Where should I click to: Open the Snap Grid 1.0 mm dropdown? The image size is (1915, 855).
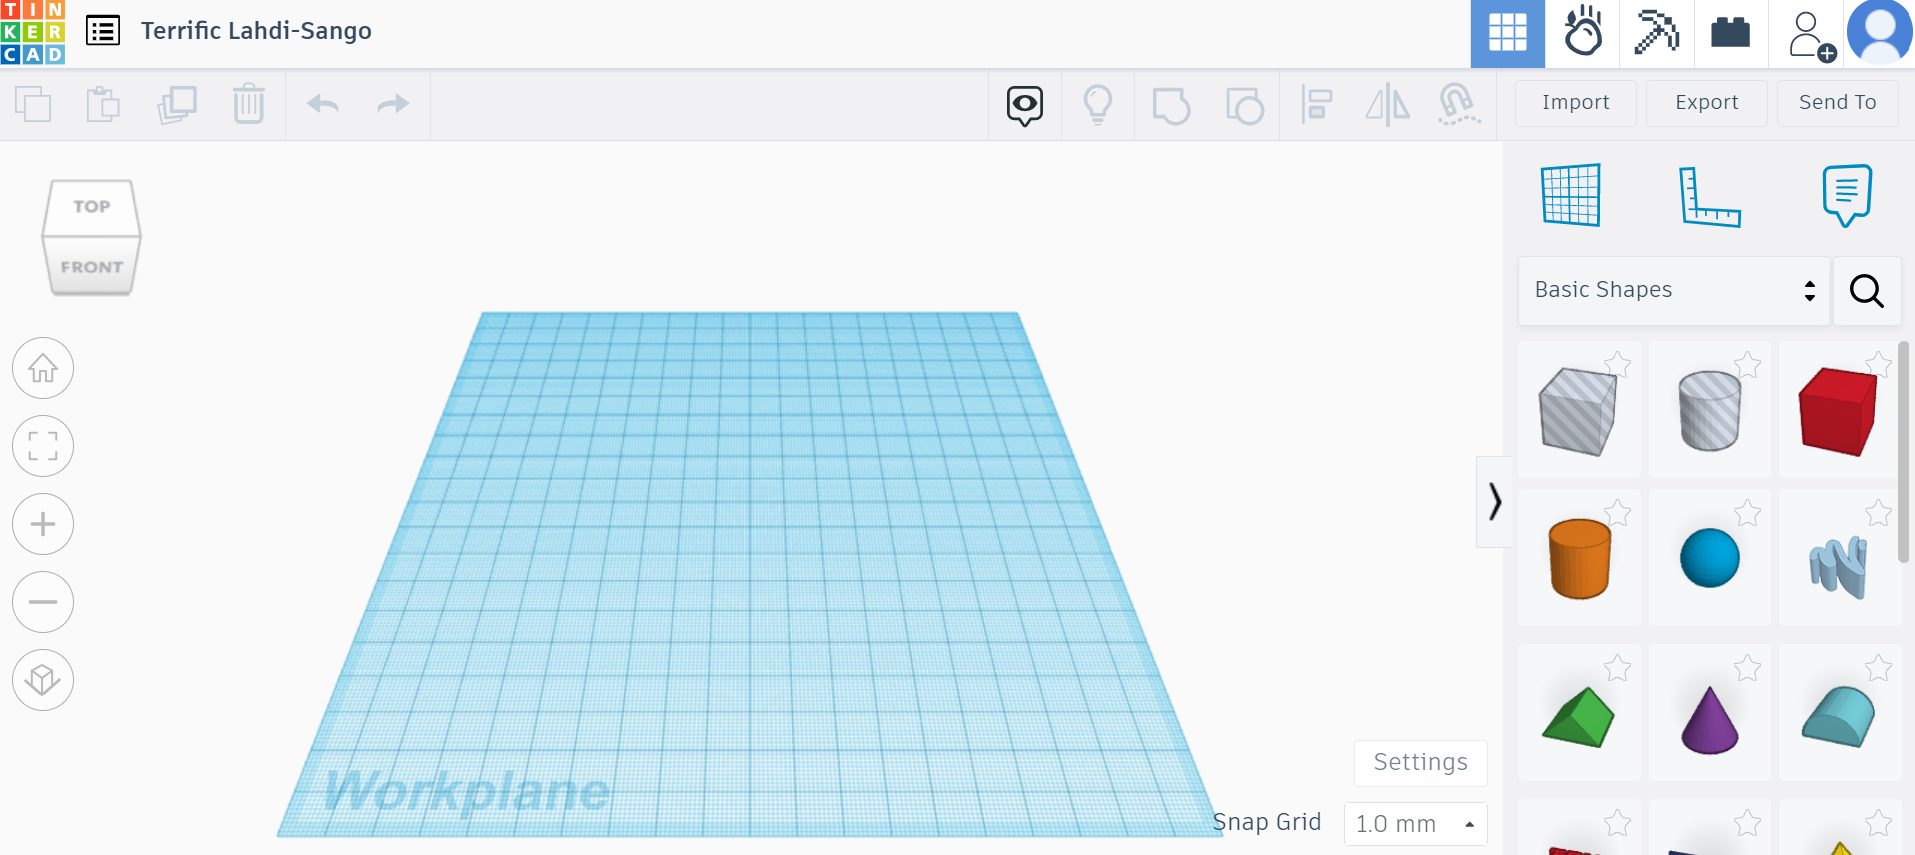coord(1416,824)
